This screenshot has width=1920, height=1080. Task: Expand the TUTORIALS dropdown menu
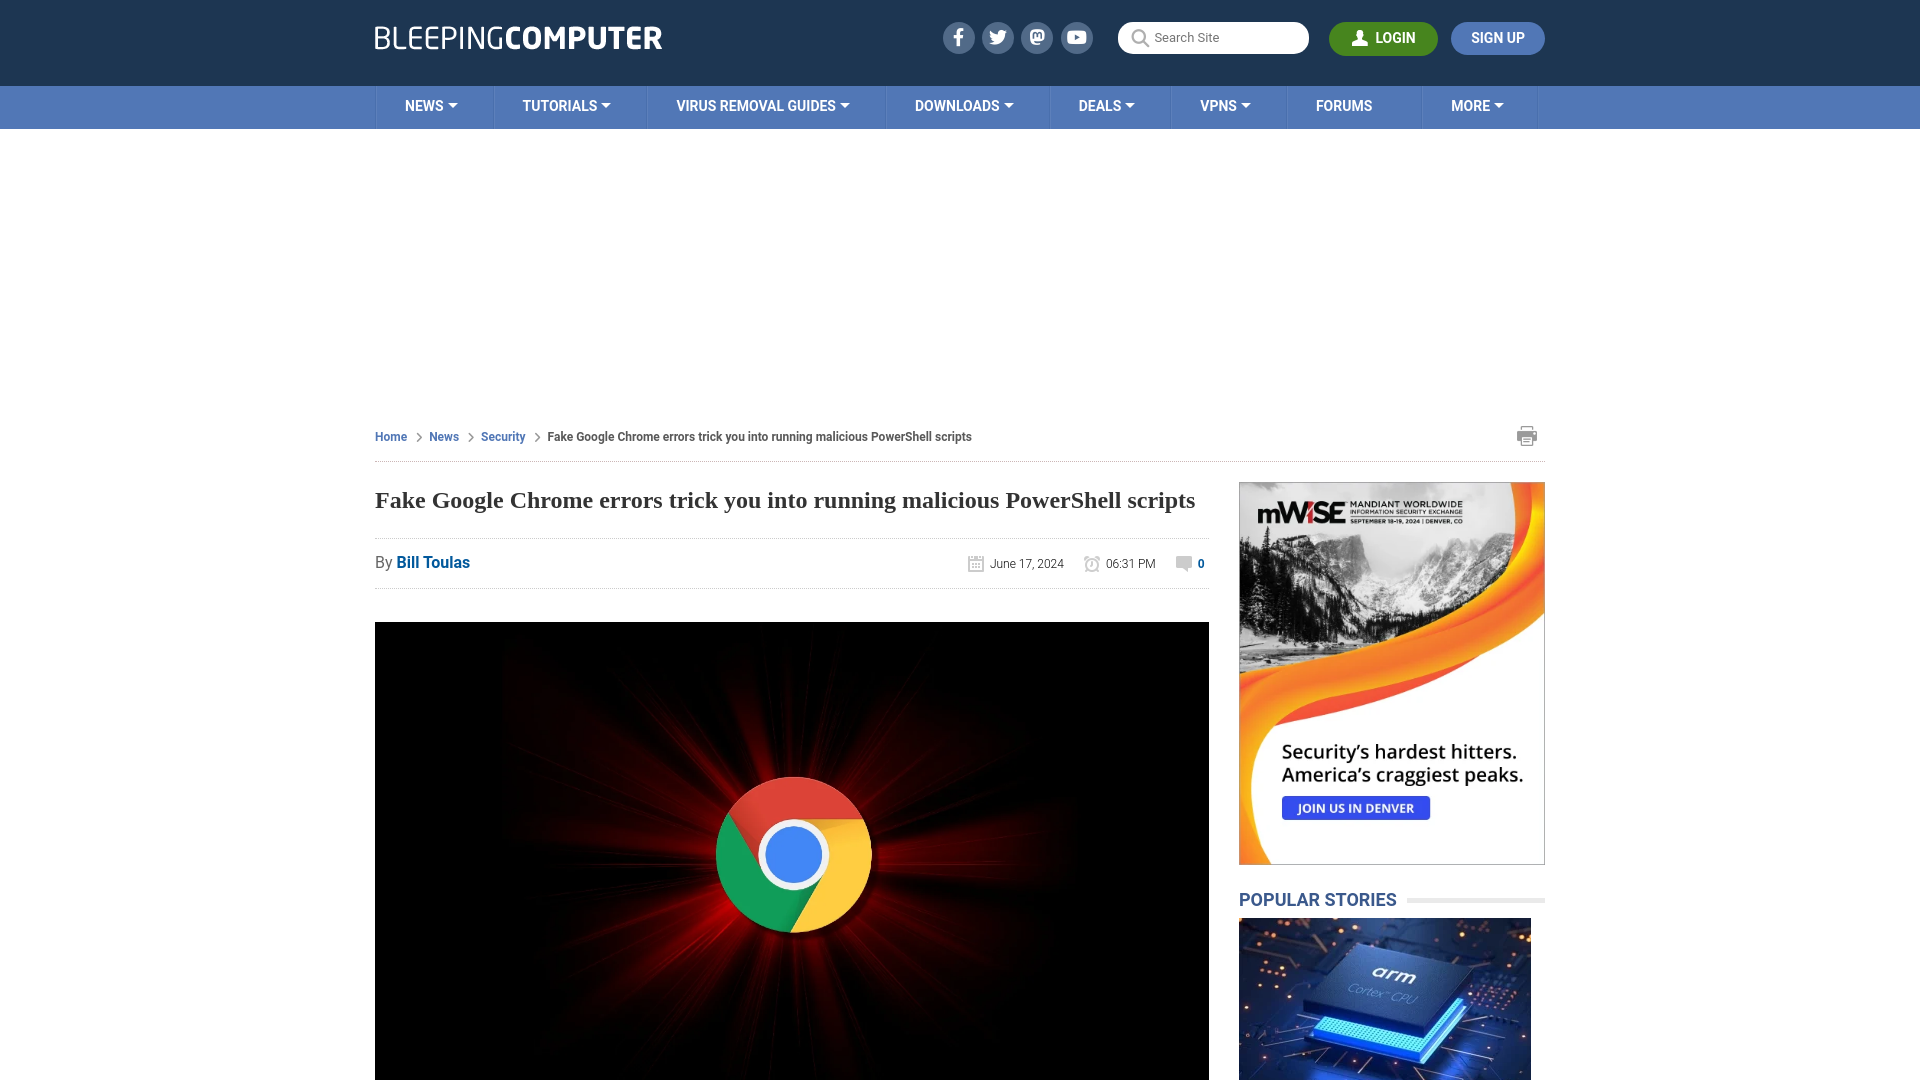[x=566, y=105]
